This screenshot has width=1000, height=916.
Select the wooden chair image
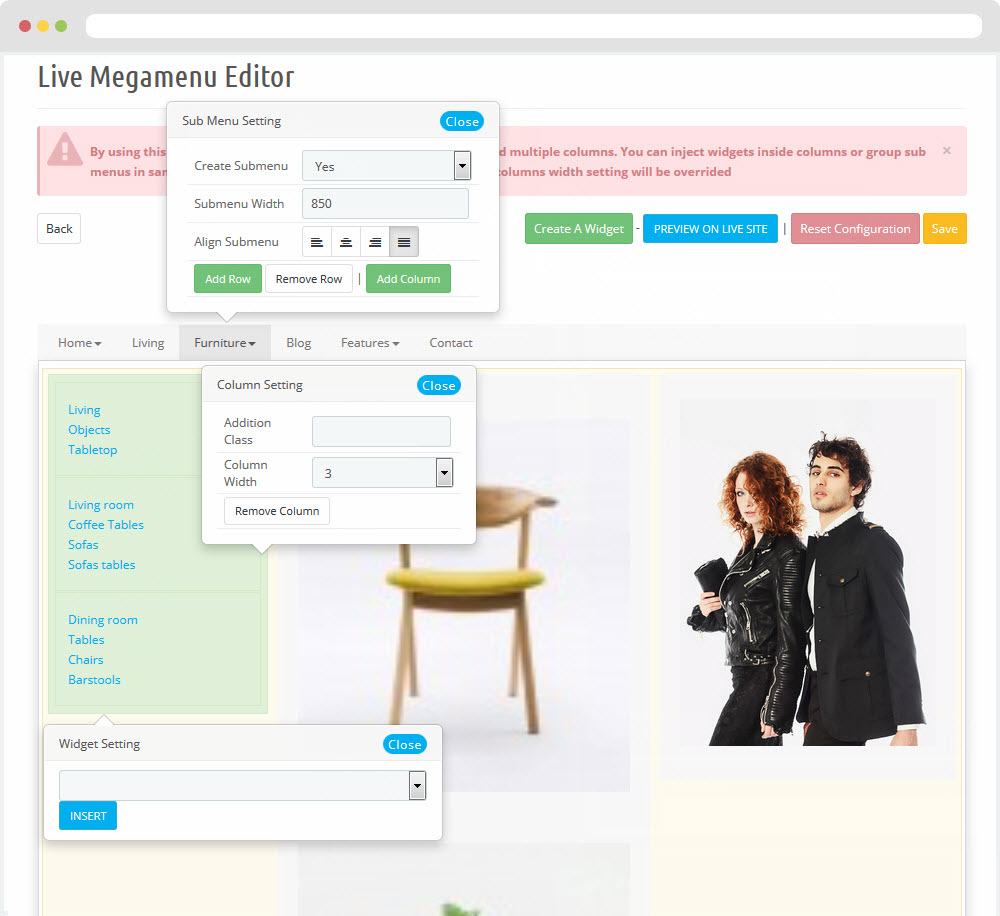click(x=464, y=606)
